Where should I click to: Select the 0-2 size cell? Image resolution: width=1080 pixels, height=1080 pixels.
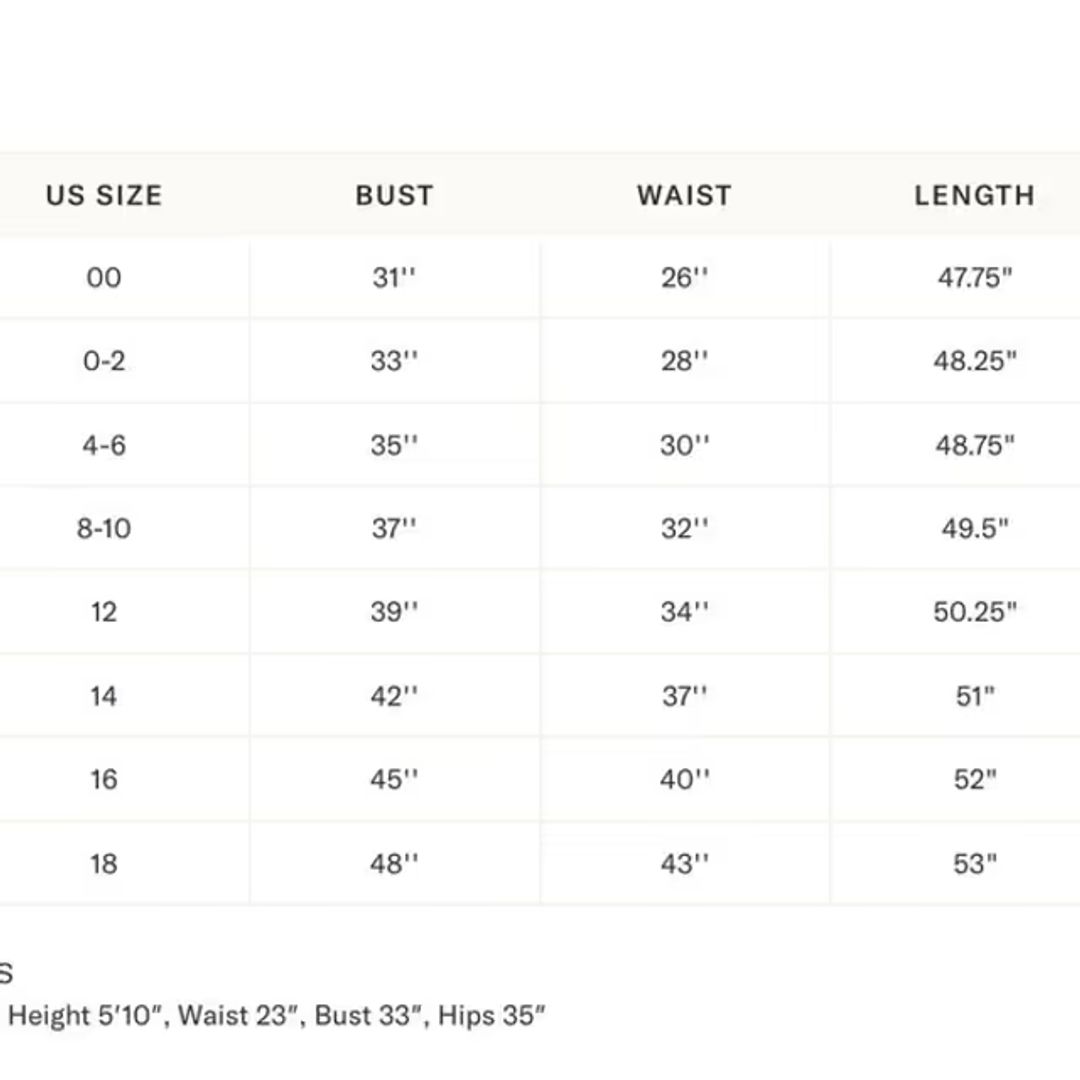(x=104, y=361)
